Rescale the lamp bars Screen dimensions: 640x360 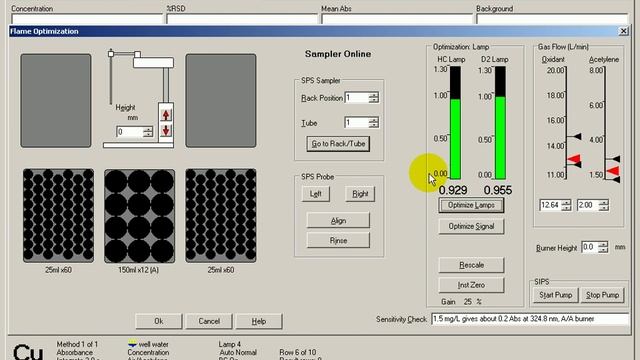(471, 265)
